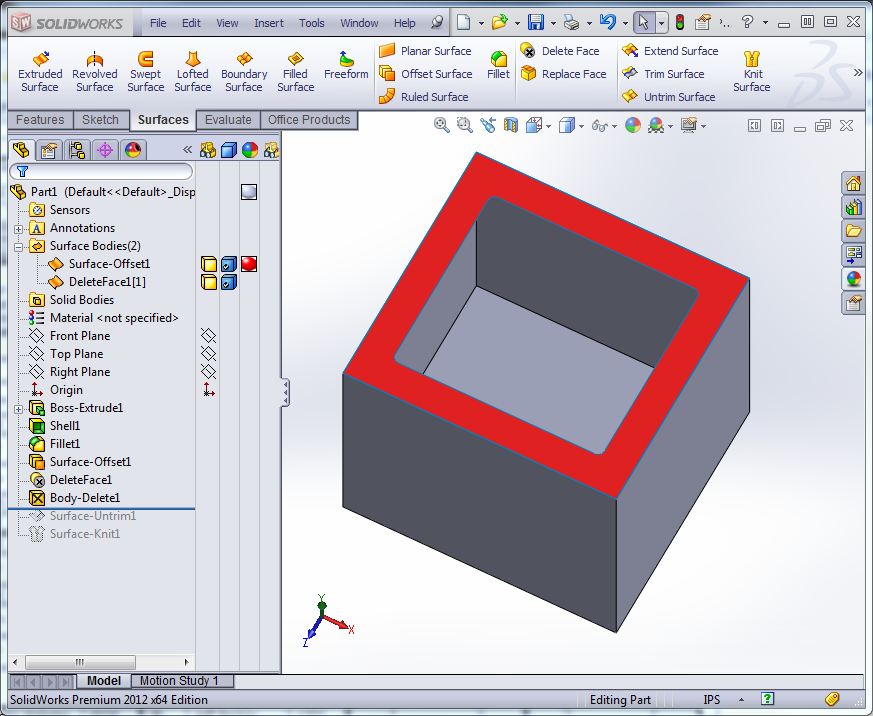Select the Delete Face tool
This screenshot has width=873, height=716.
(528, 51)
